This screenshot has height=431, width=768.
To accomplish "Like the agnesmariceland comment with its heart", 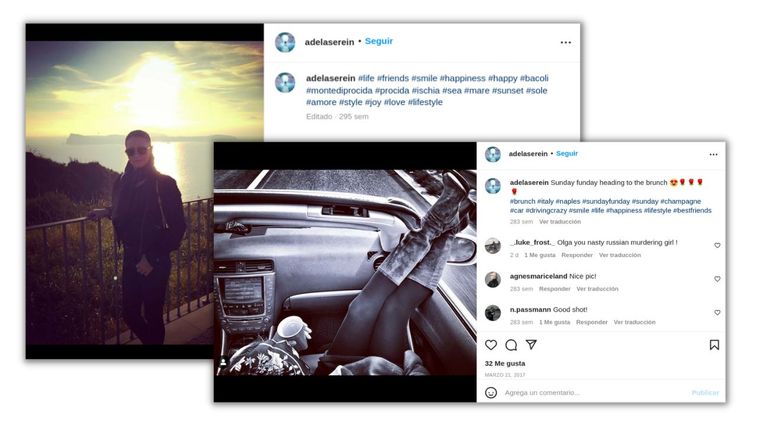I will point(717,279).
